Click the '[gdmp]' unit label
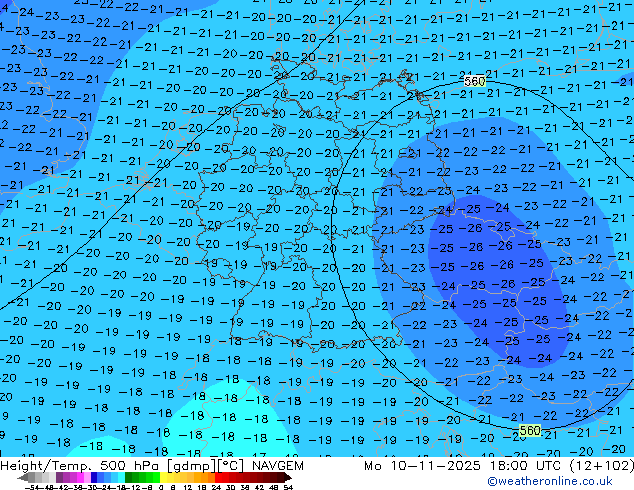 click(192, 466)
